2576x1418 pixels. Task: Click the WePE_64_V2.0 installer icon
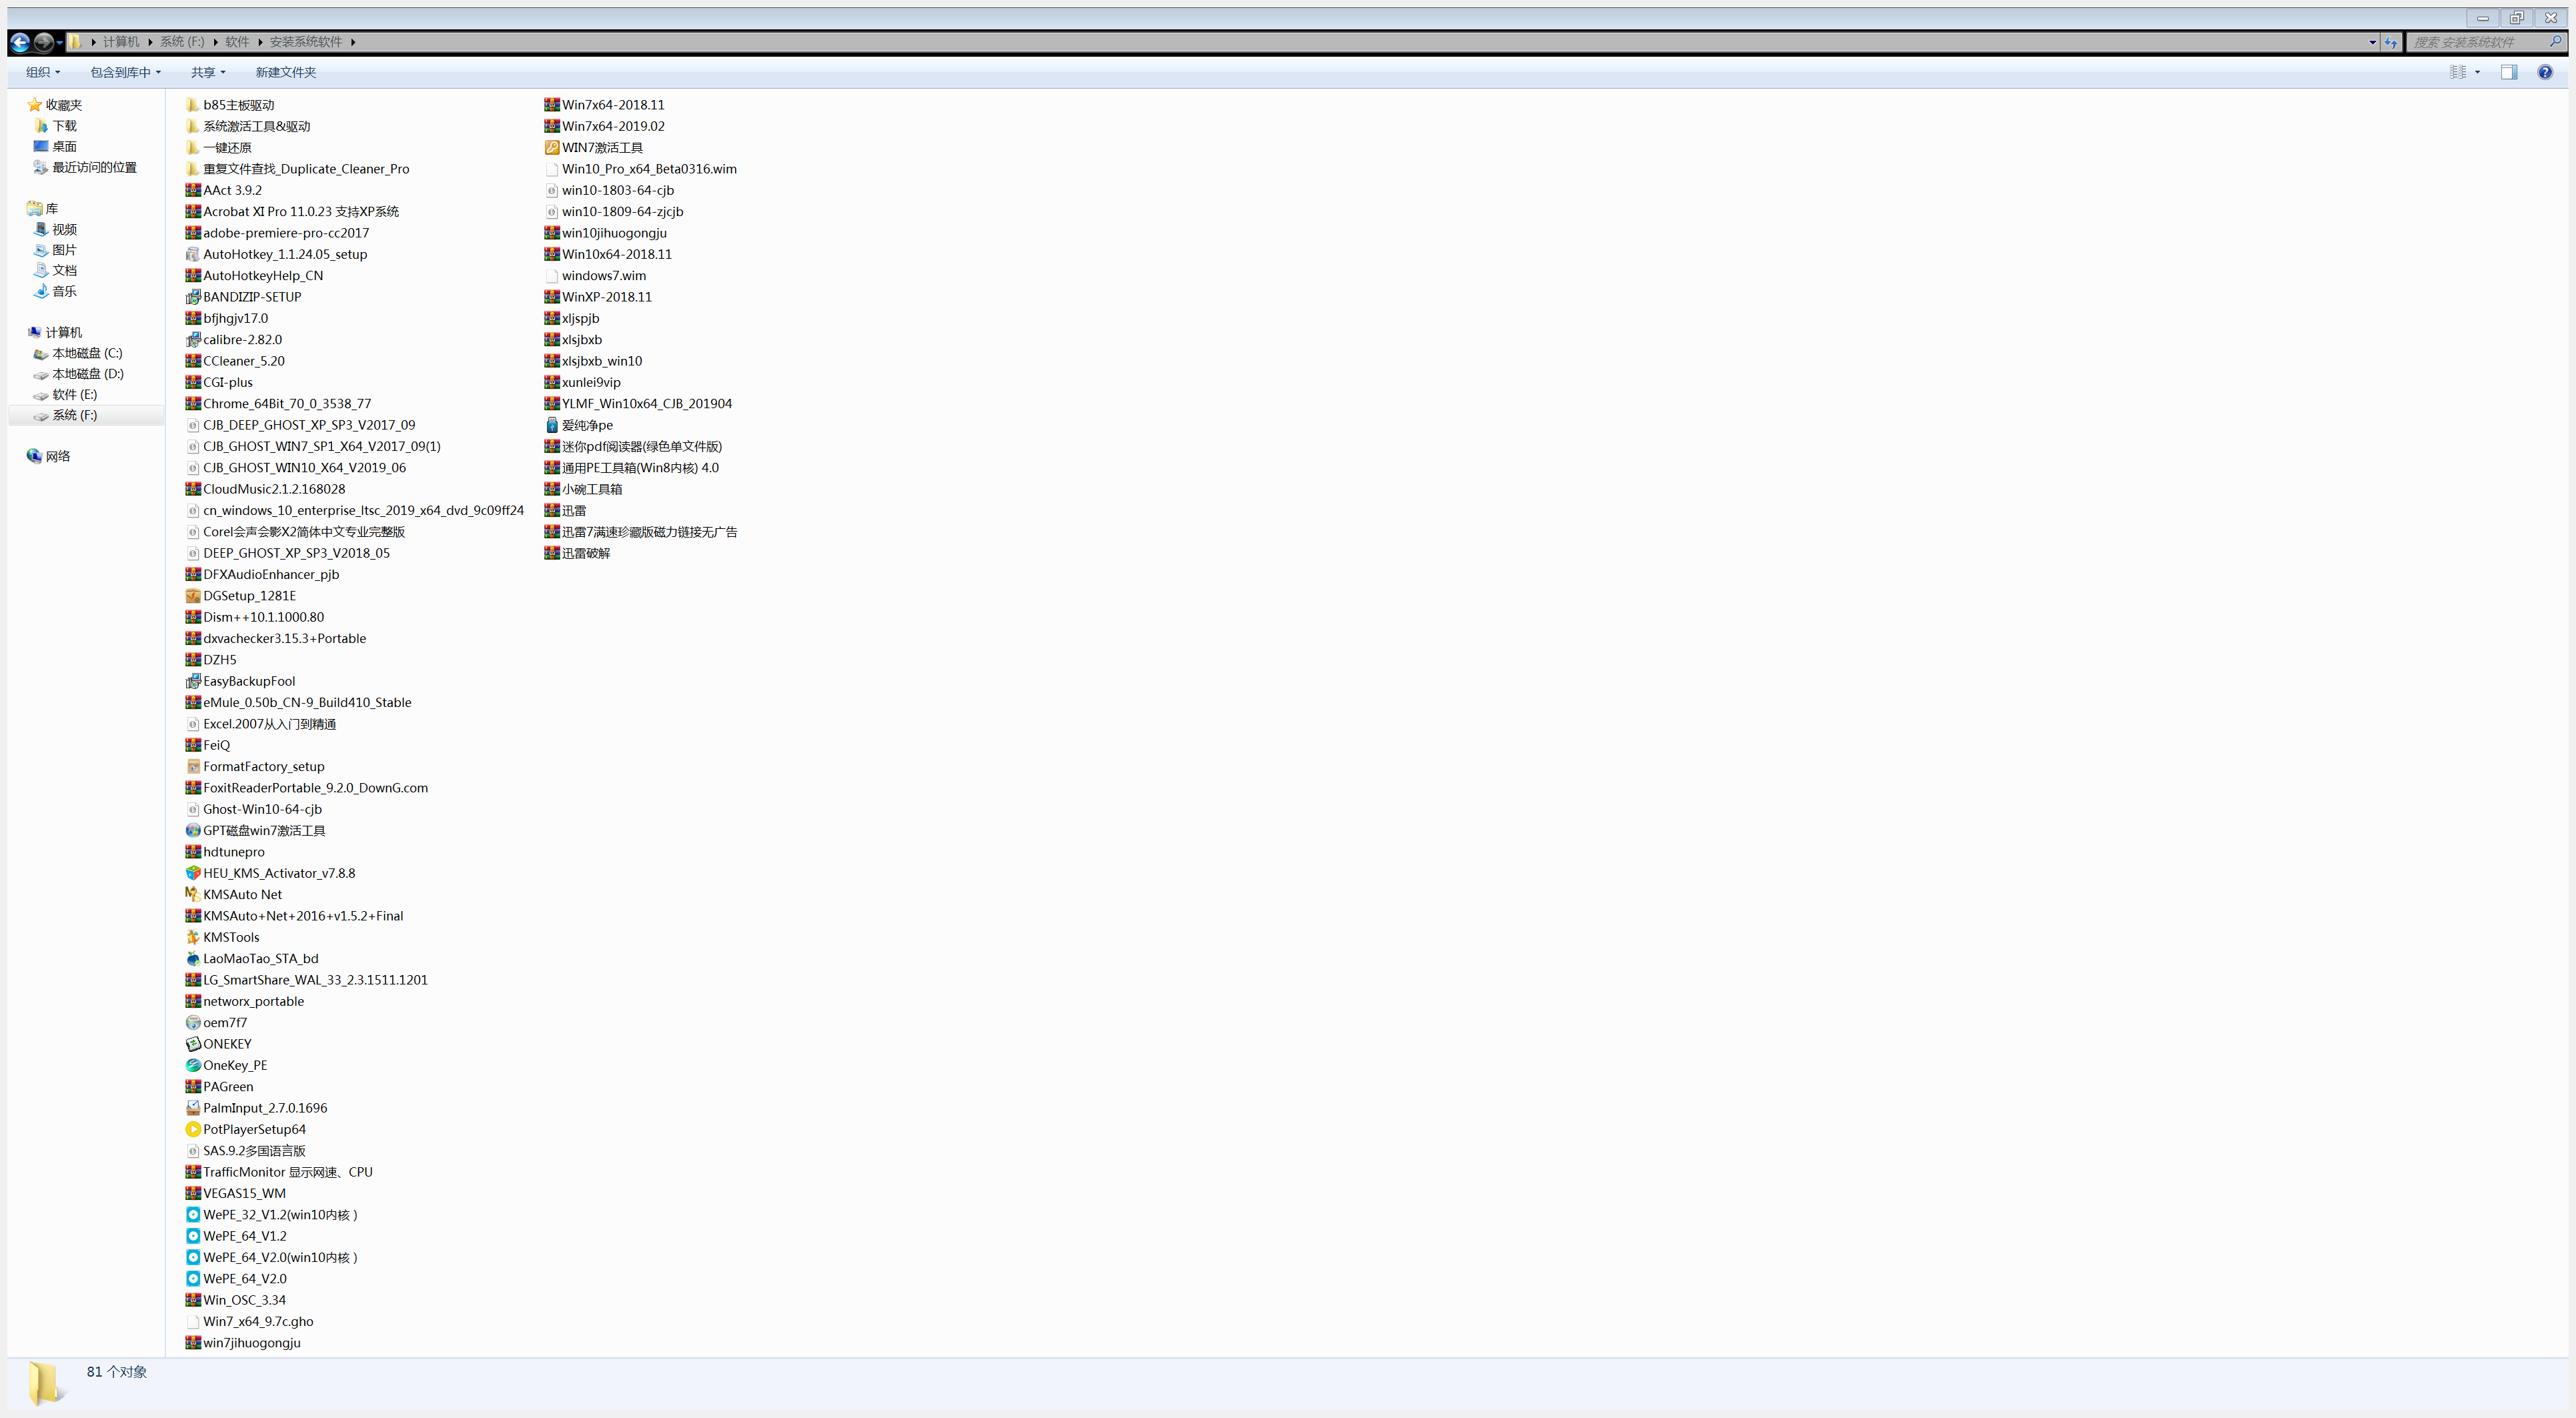[193, 1278]
